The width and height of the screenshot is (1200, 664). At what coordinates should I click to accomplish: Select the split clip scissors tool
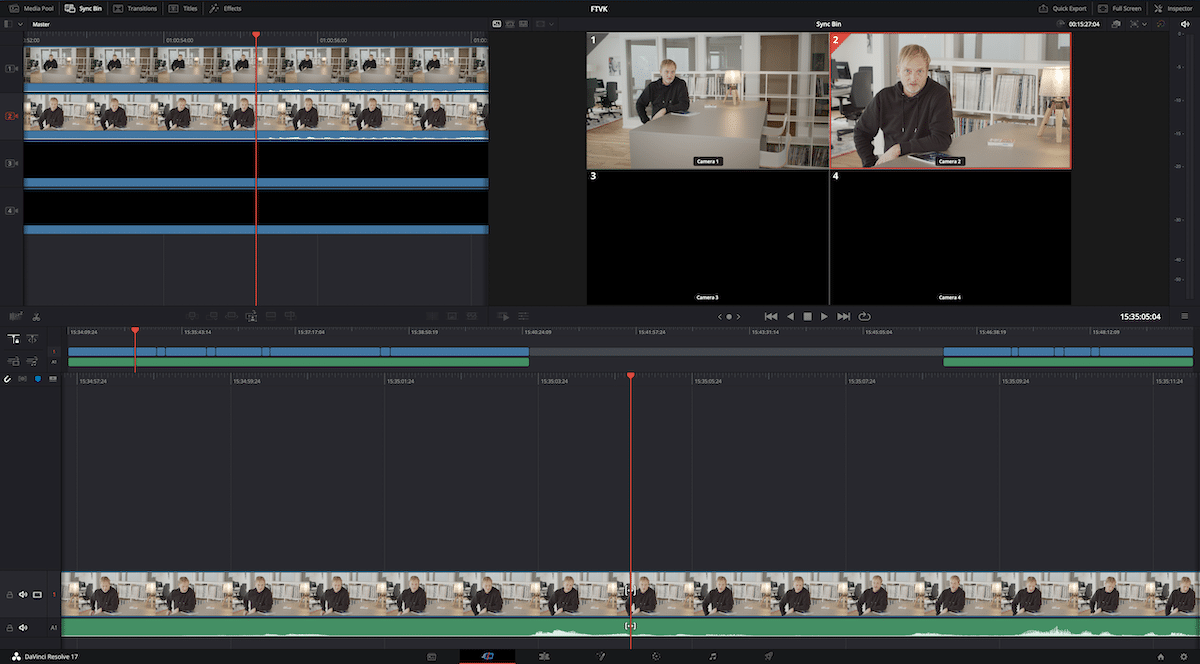(x=36, y=316)
